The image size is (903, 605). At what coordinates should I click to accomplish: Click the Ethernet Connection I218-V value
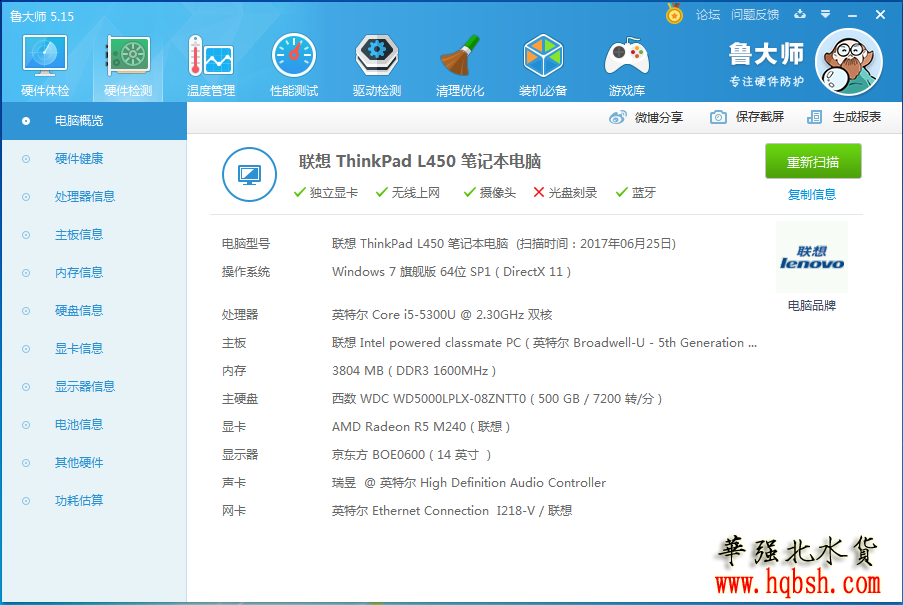(x=452, y=511)
